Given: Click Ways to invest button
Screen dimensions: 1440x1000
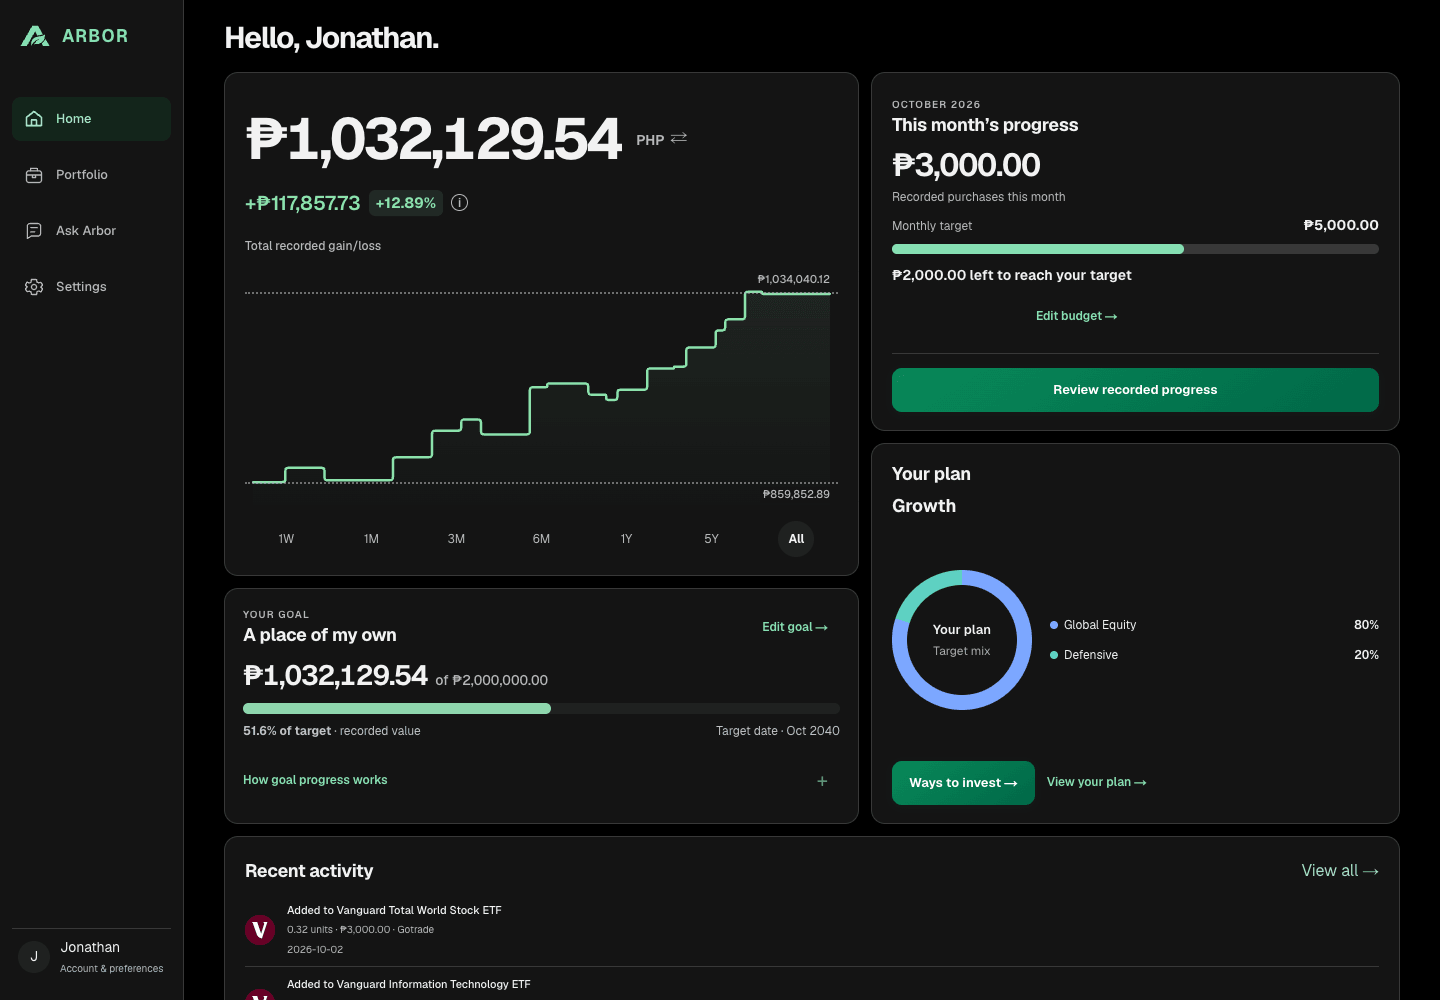Looking at the screenshot, I should pyautogui.click(x=963, y=783).
